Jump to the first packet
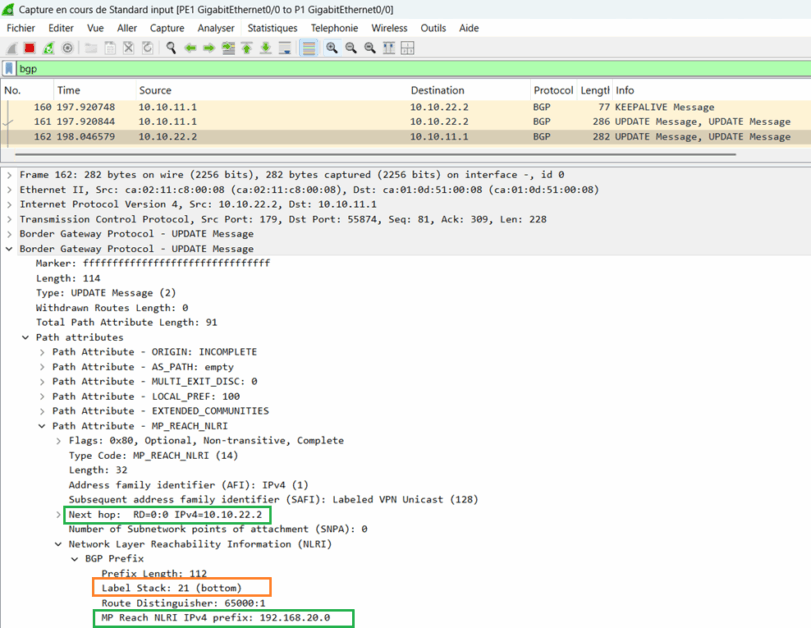 pos(247,48)
